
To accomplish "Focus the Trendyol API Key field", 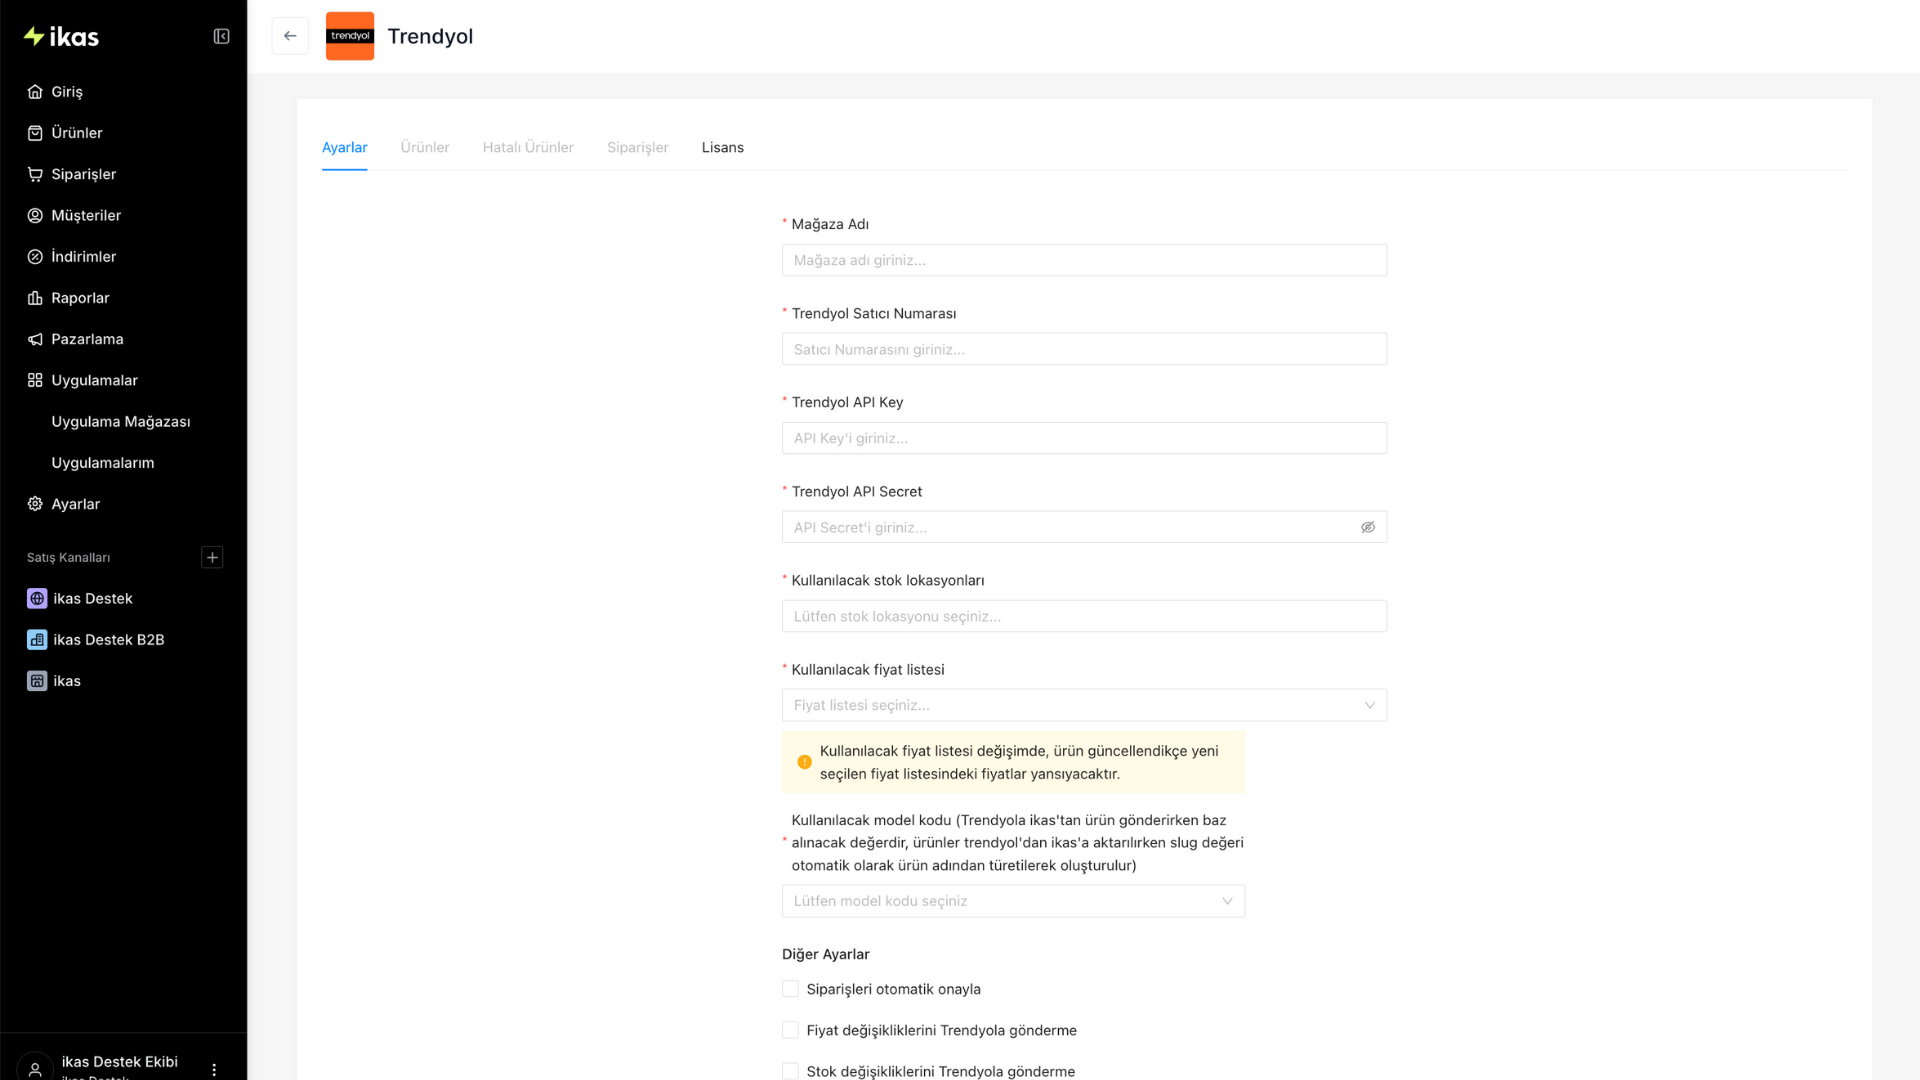I will pyautogui.click(x=1084, y=438).
